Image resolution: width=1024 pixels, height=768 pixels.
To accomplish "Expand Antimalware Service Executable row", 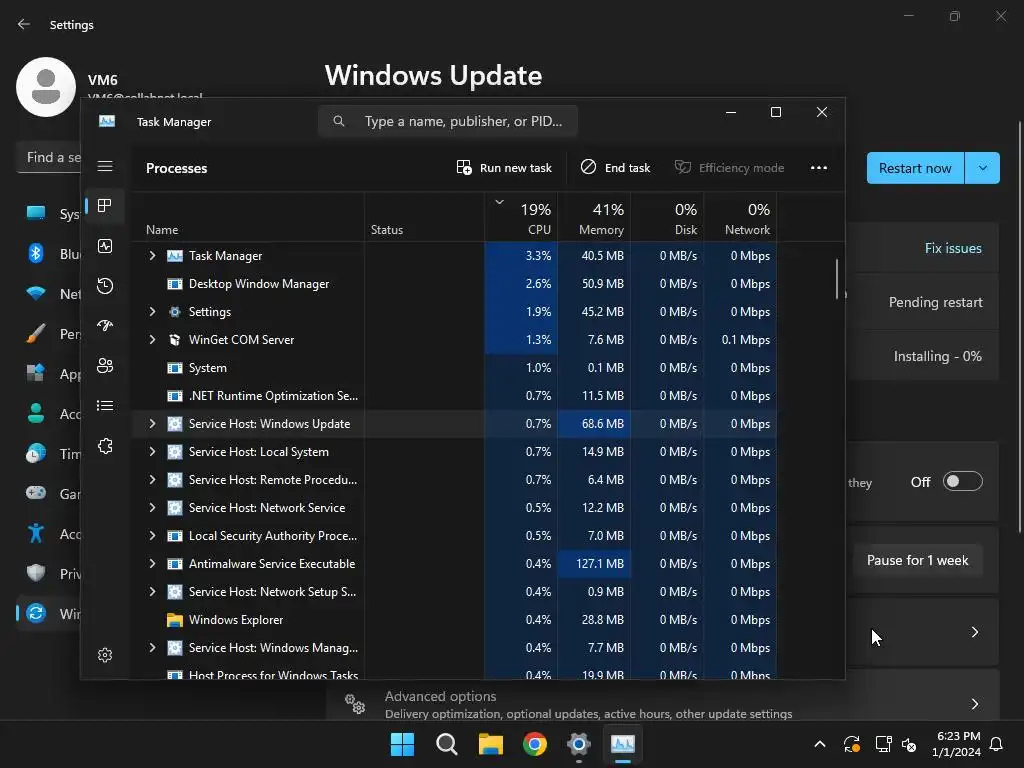I will click(x=152, y=564).
